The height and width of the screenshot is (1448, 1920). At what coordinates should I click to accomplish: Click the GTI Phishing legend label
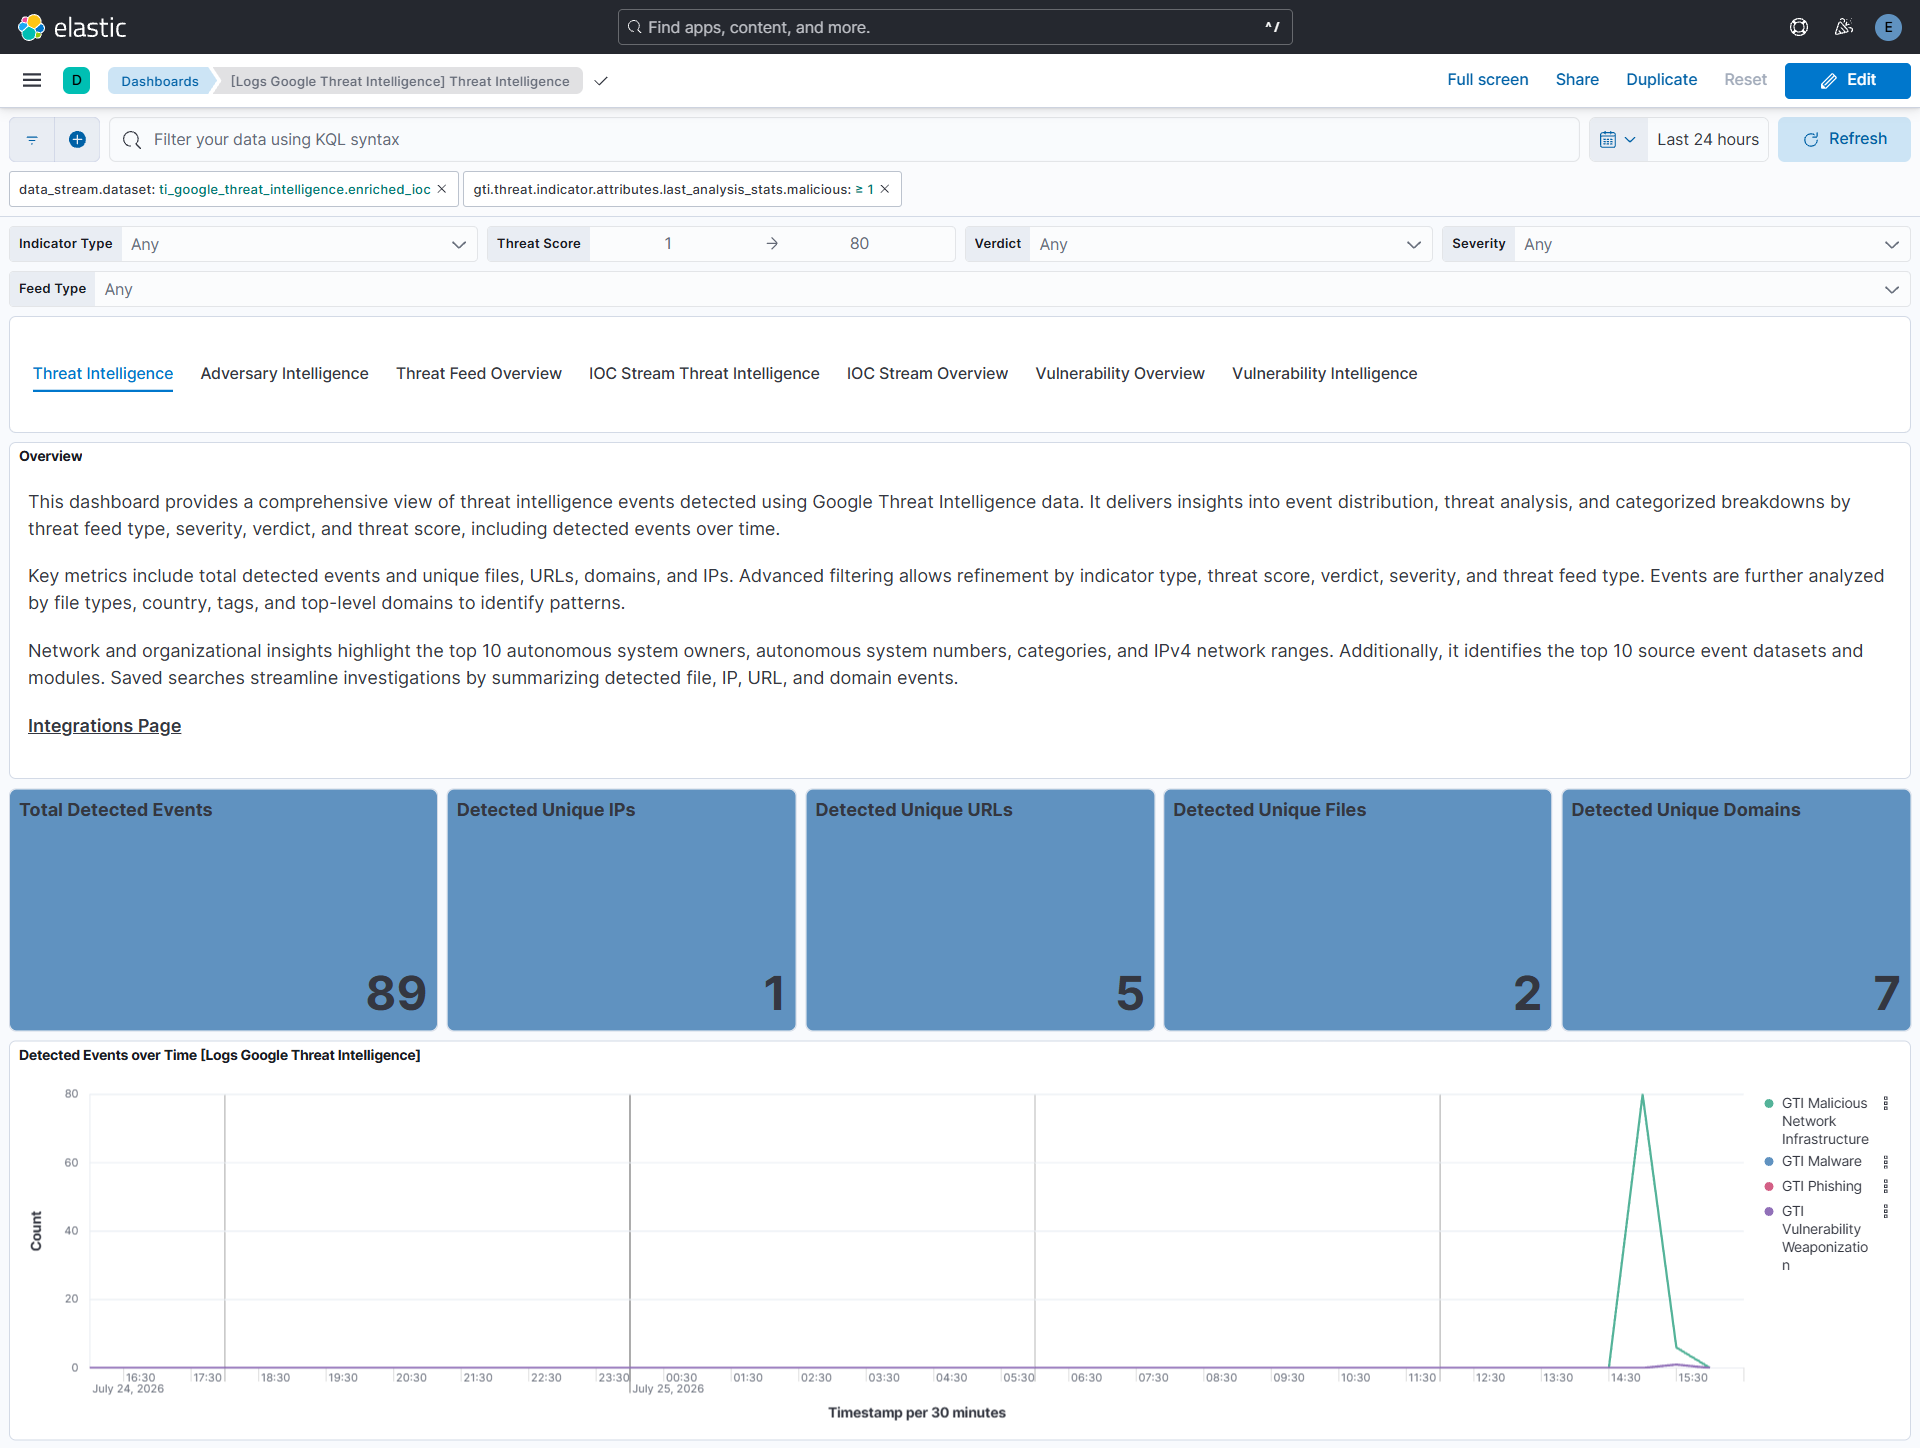pyautogui.click(x=1821, y=1186)
